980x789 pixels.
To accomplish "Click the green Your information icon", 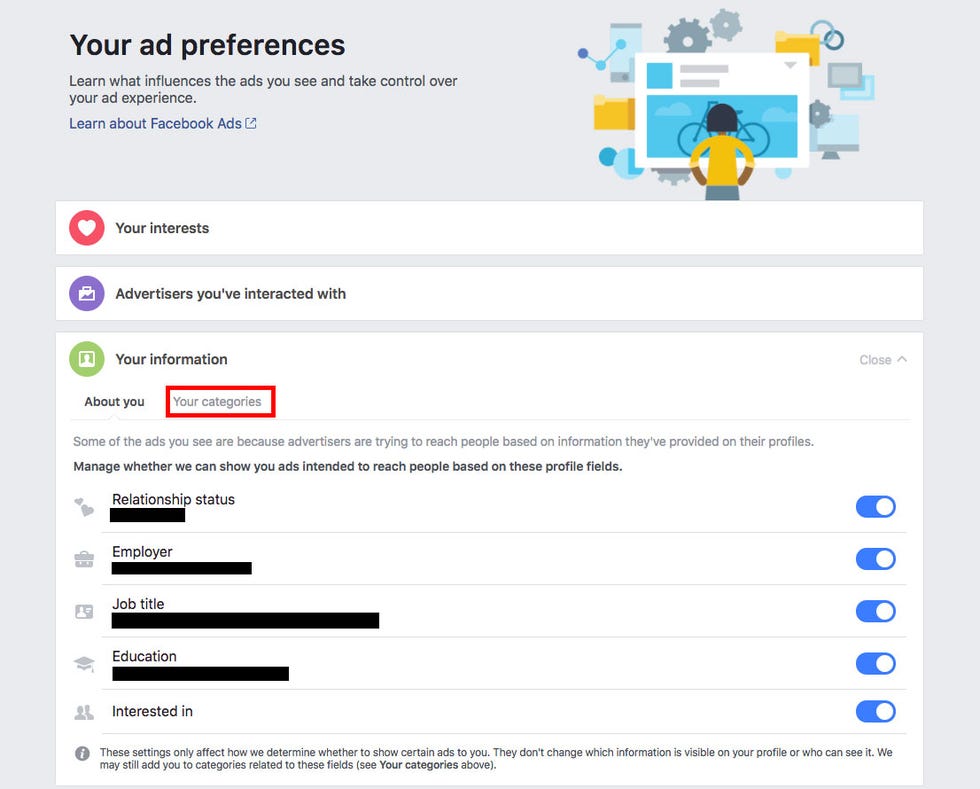I will 87,359.
